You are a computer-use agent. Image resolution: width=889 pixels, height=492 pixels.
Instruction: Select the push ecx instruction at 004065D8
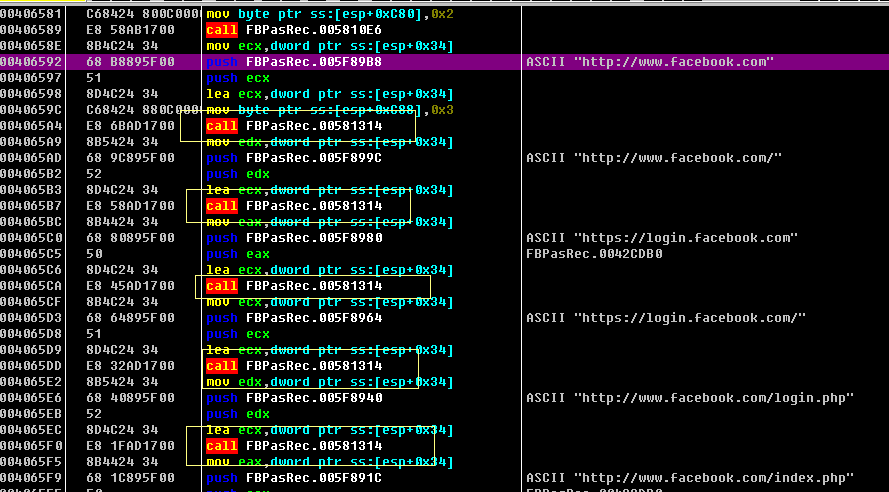tap(238, 333)
